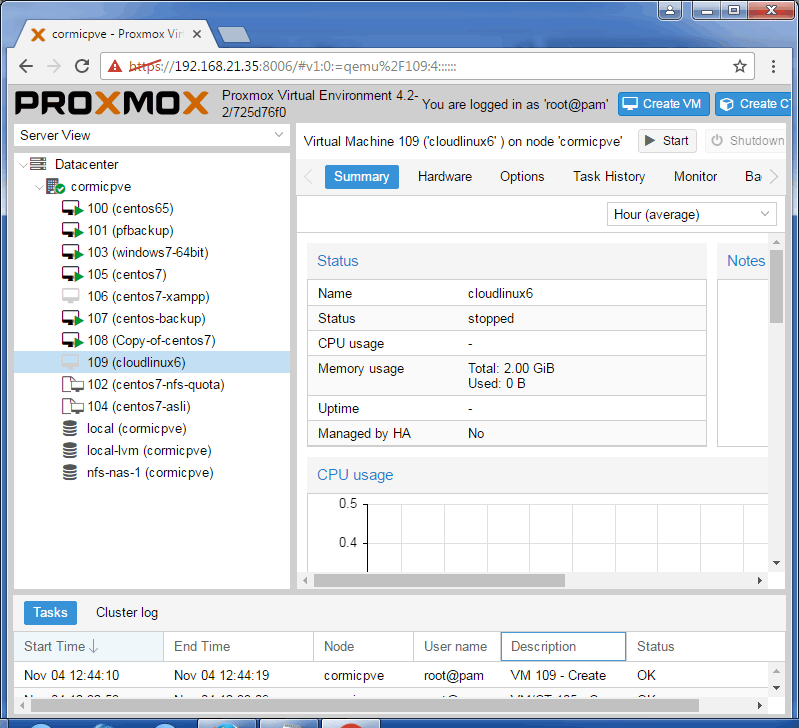Open the Hour (average) timeframe dropdown
The height and width of the screenshot is (728, 799).
point(691,214)
